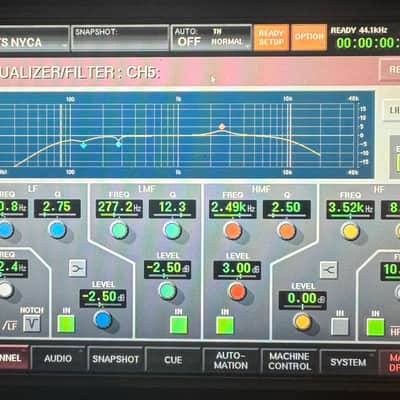Select the cyan LF handle on the EQ graph
The height and width of the screenshot is (400, 400).
pyautogui.click(x=83, y=145)
